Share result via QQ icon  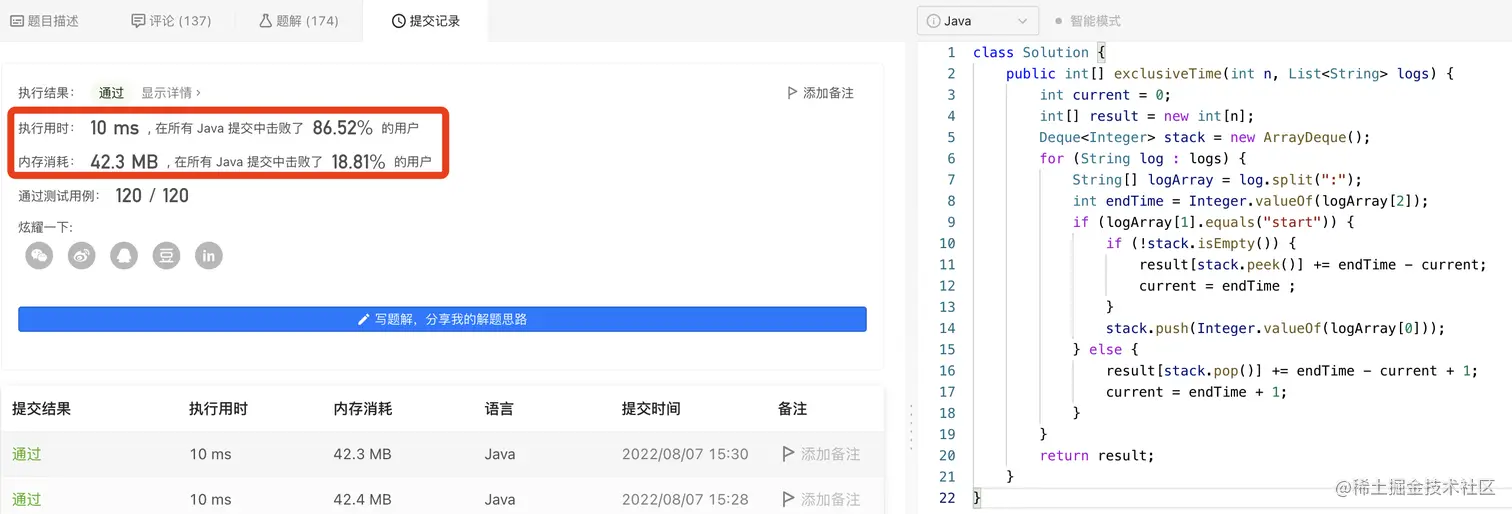[x=124, y=255]
